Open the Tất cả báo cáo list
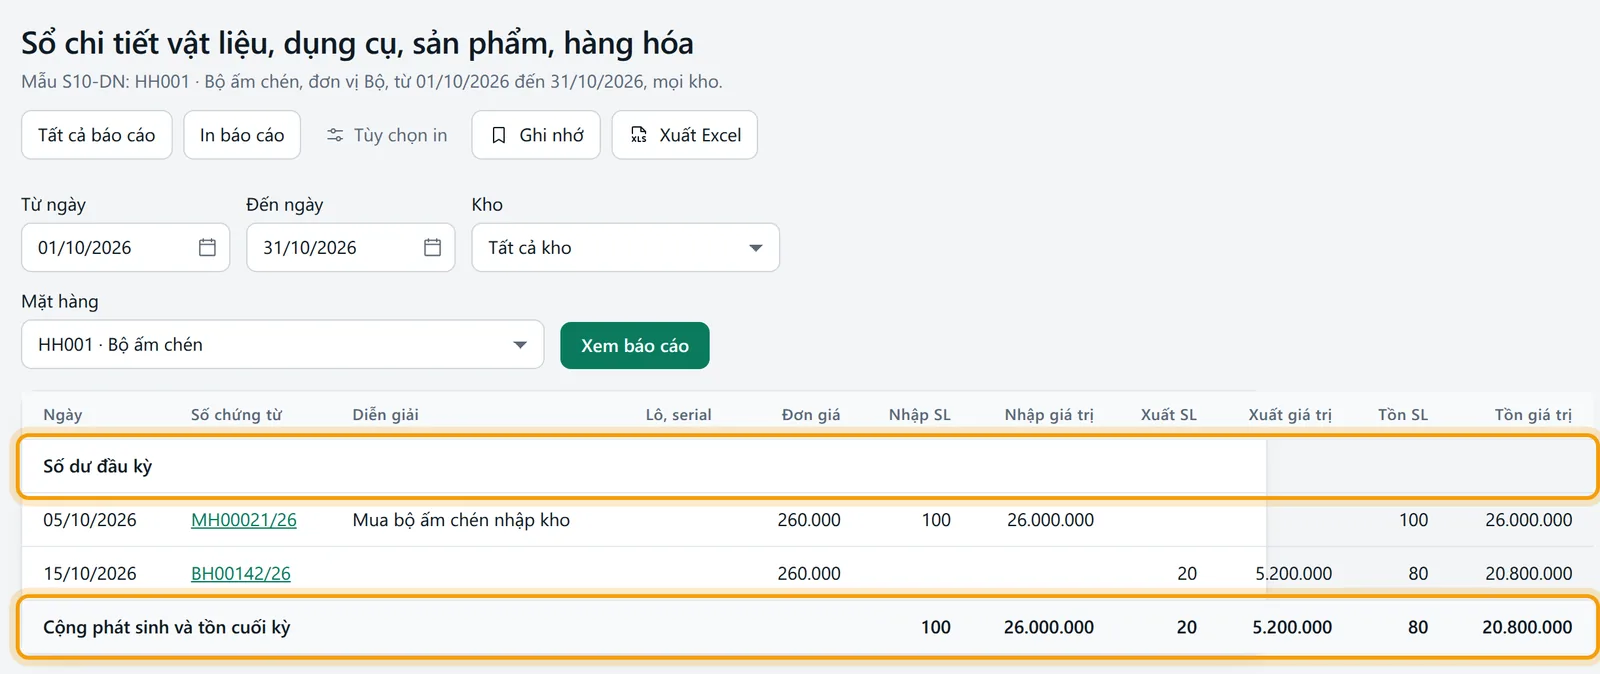Image resolution: width=1600 pixels, height=674 pixels. [97, 135]
